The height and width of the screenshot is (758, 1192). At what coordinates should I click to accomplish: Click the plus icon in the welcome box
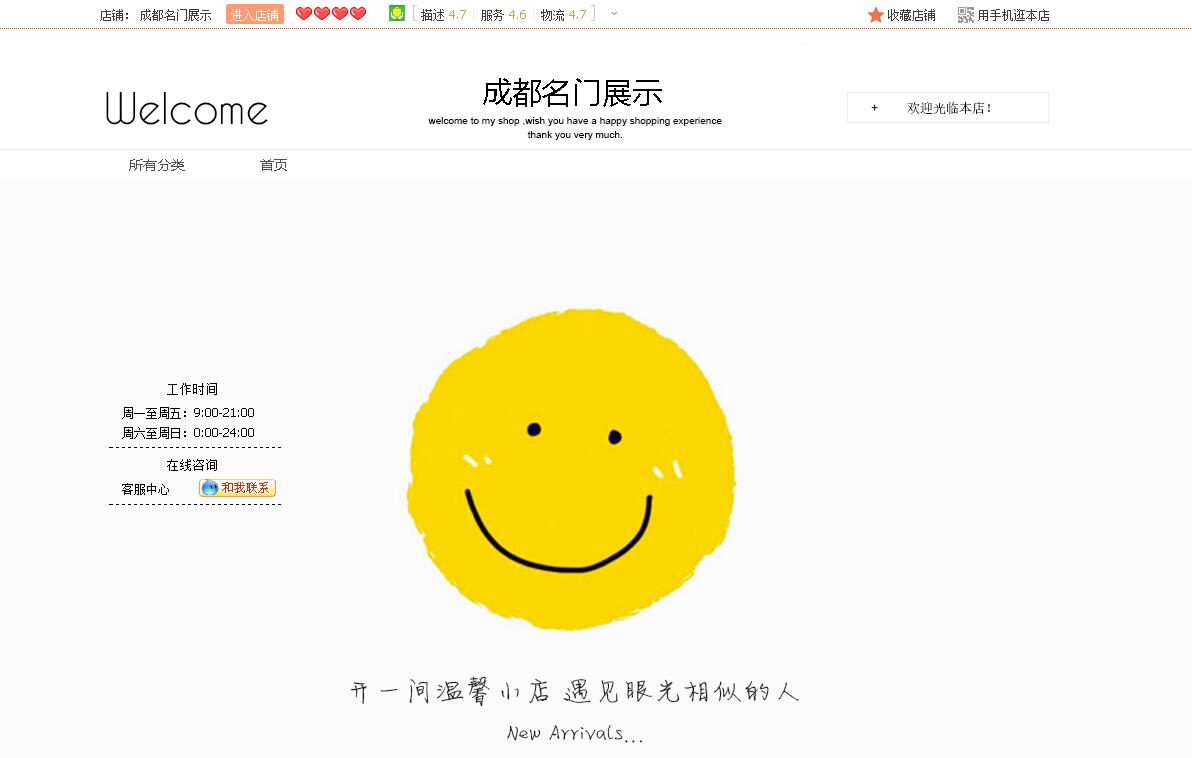[x=874, y=107]
